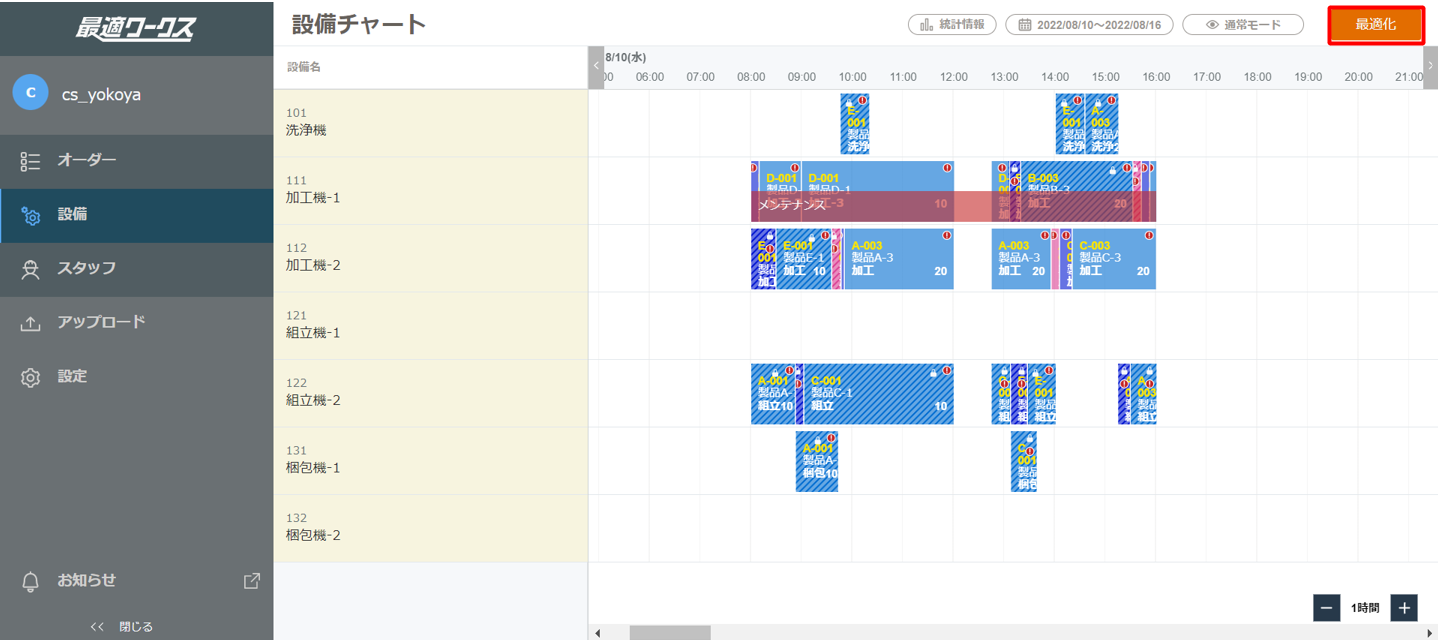This screenshot has height=640, width=1438.
Task: Click the 1時間 zoom level label
Action: (1365, 607)
